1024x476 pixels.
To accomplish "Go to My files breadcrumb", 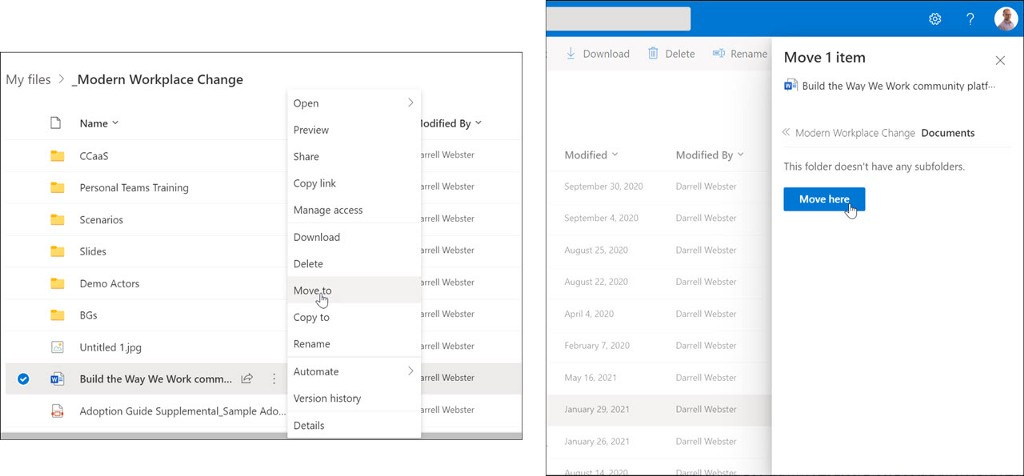I will (28, 80).
